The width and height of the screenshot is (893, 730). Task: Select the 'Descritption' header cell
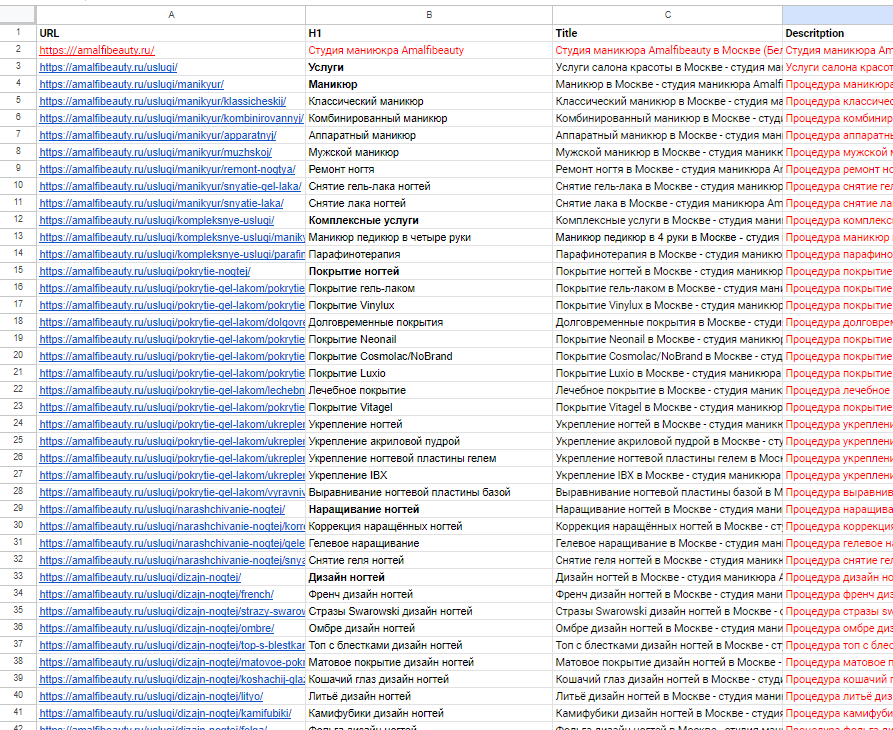click(x=838, y=33)
